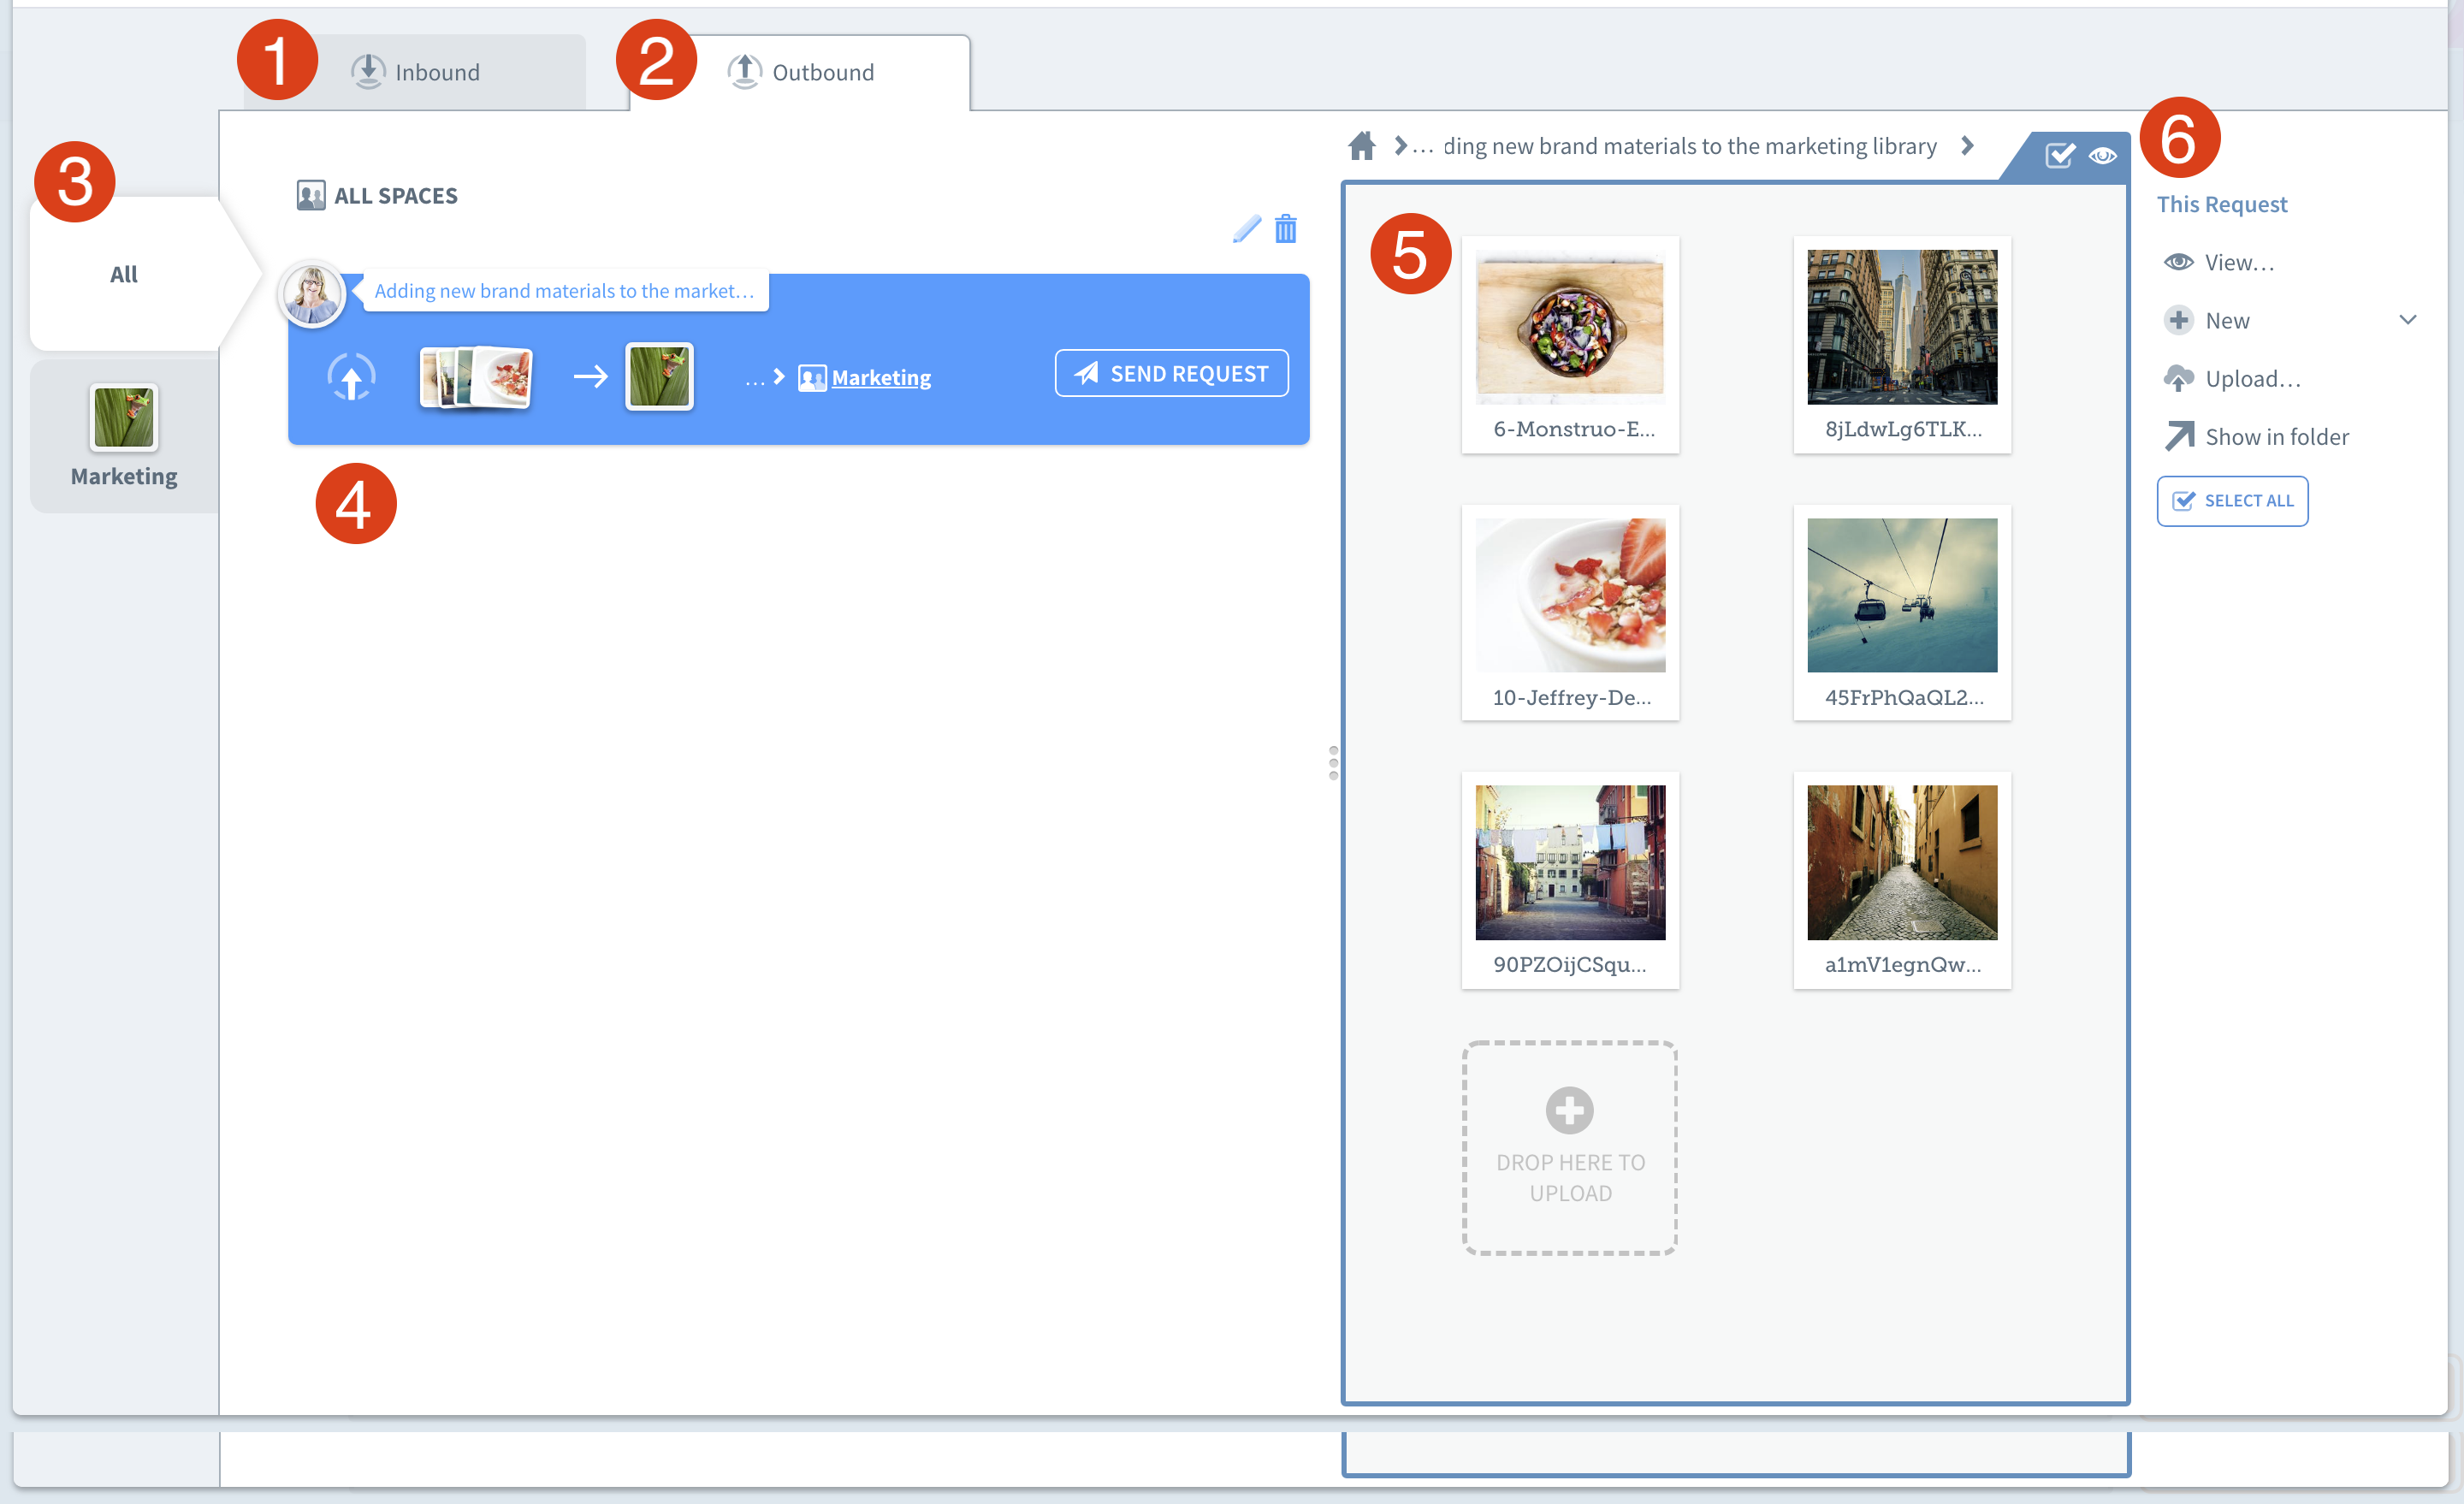Image resolution: width=2464 pixels, height=1504 pixels.
Task: Open the stacked files thumbnail in request
Action: click(476, 377)
